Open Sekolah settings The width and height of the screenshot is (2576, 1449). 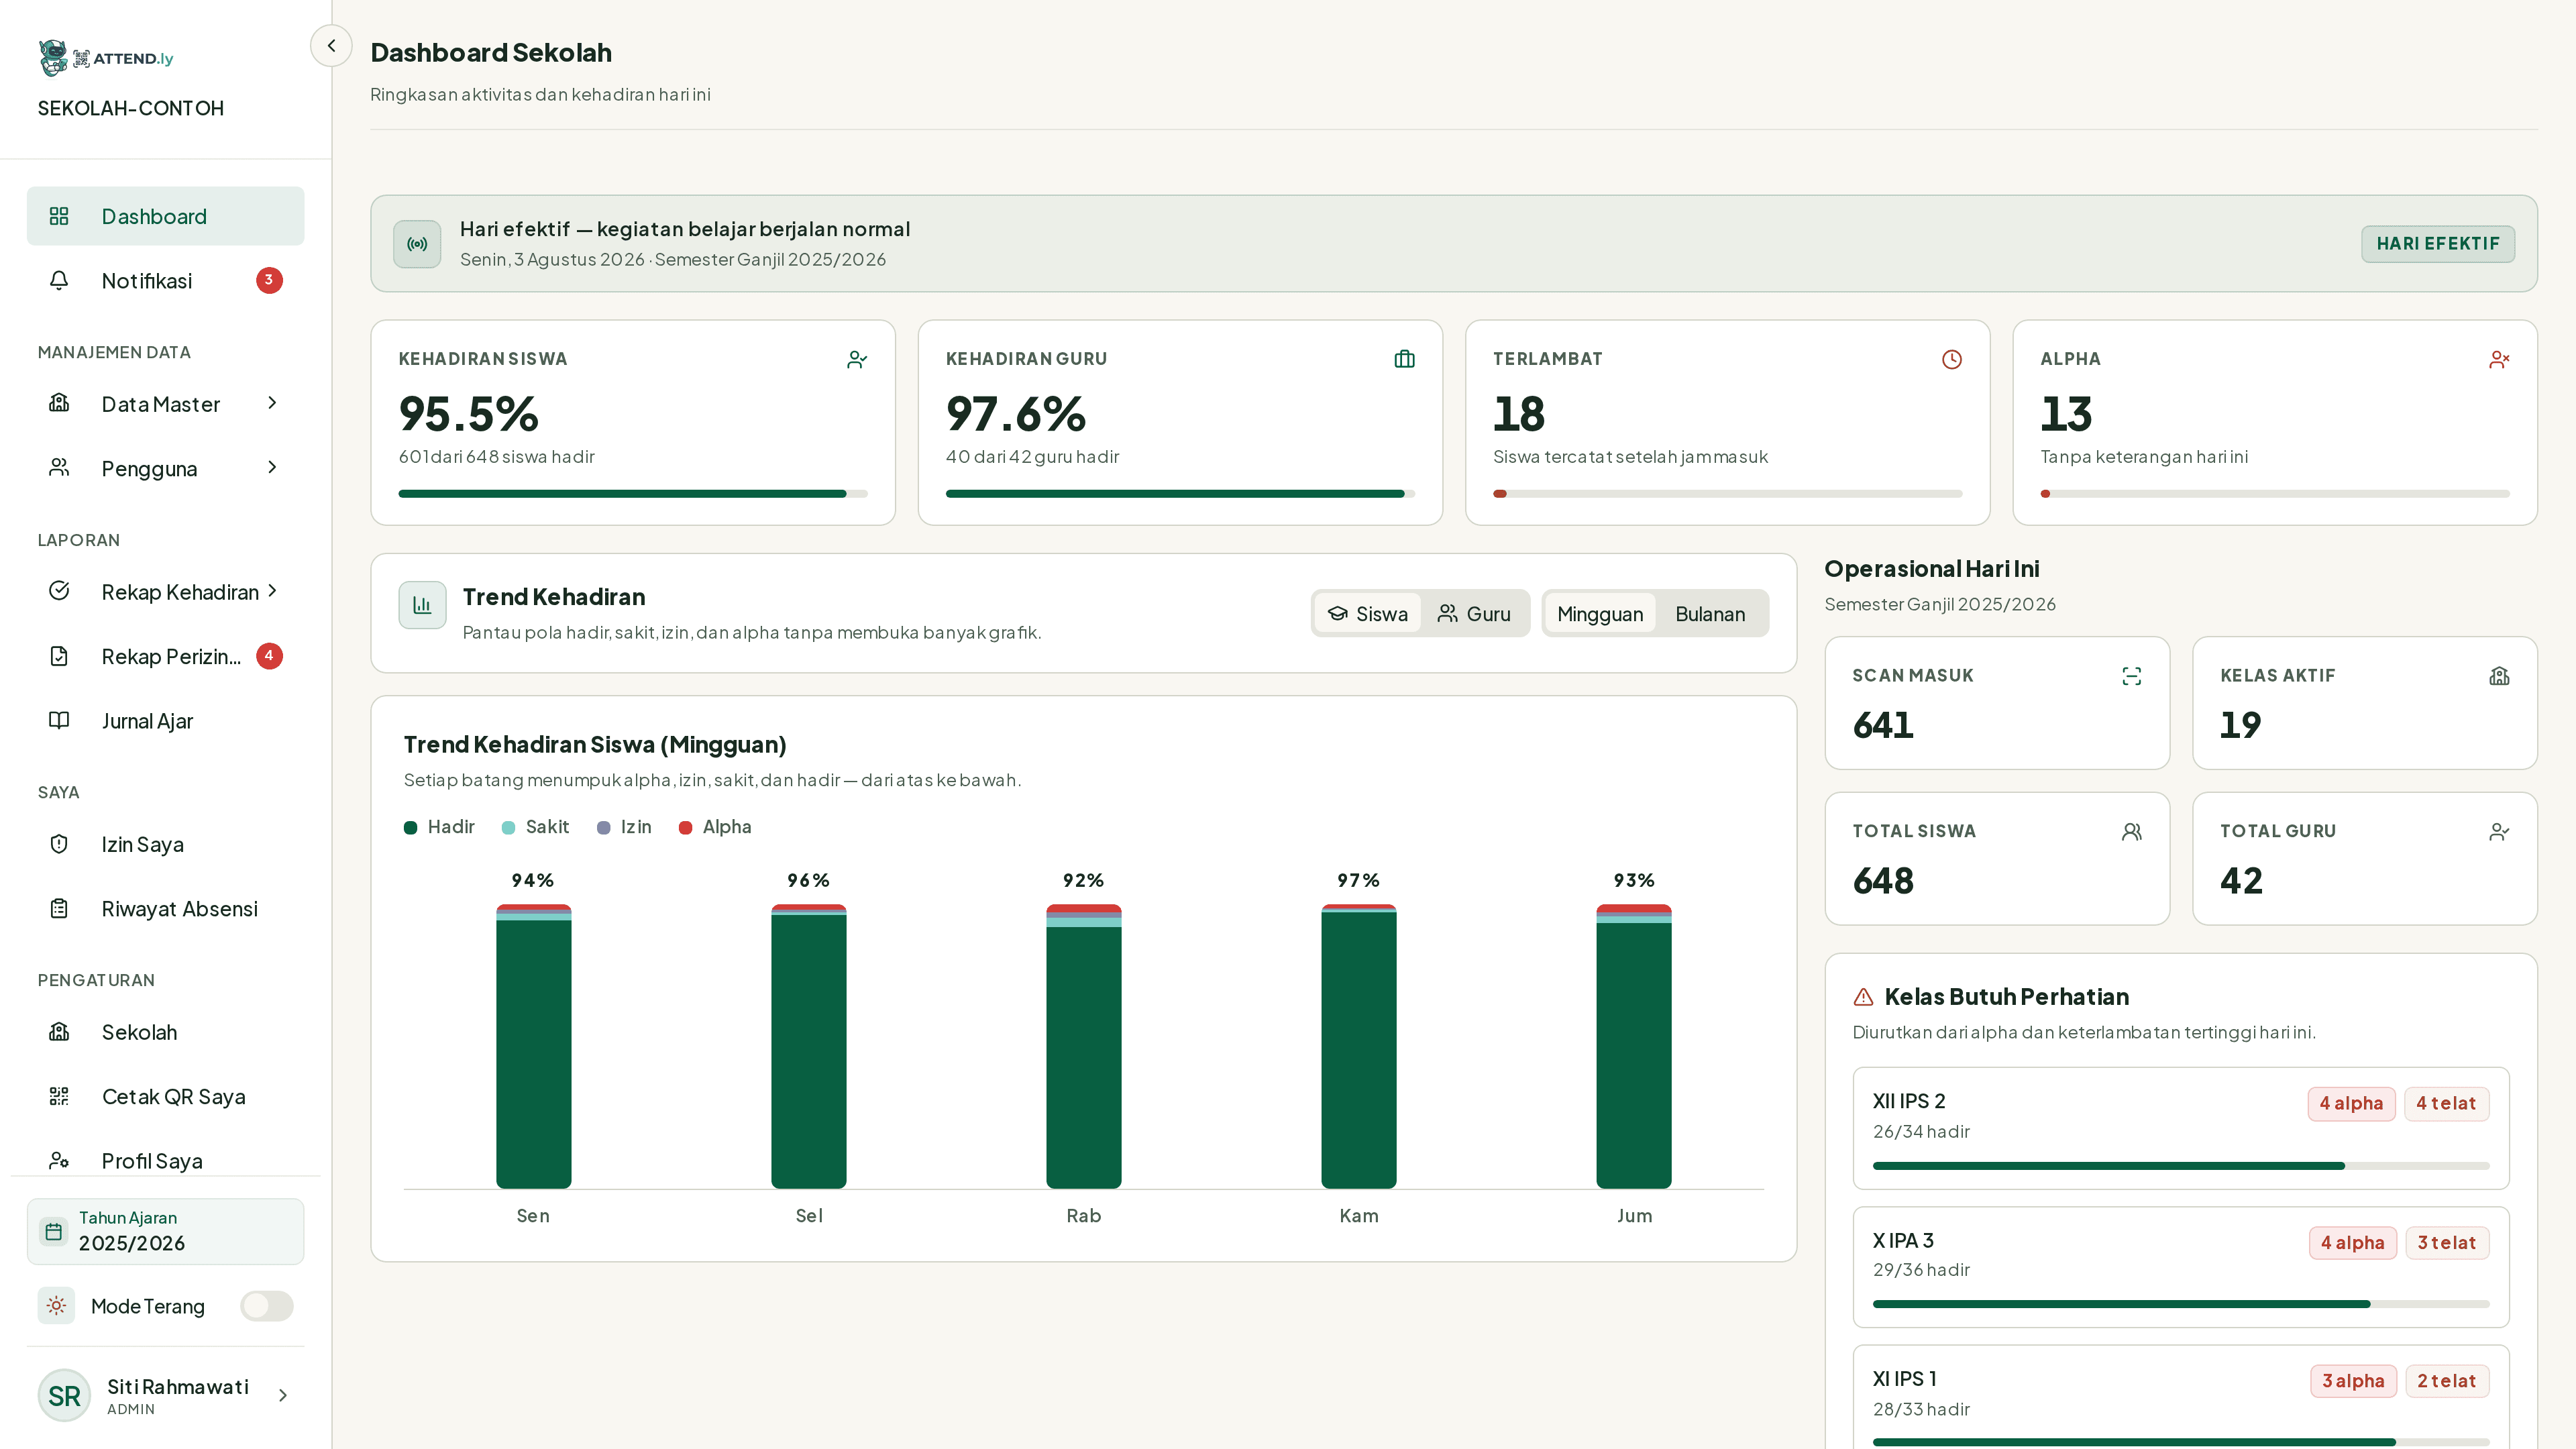click(166, 1033)
